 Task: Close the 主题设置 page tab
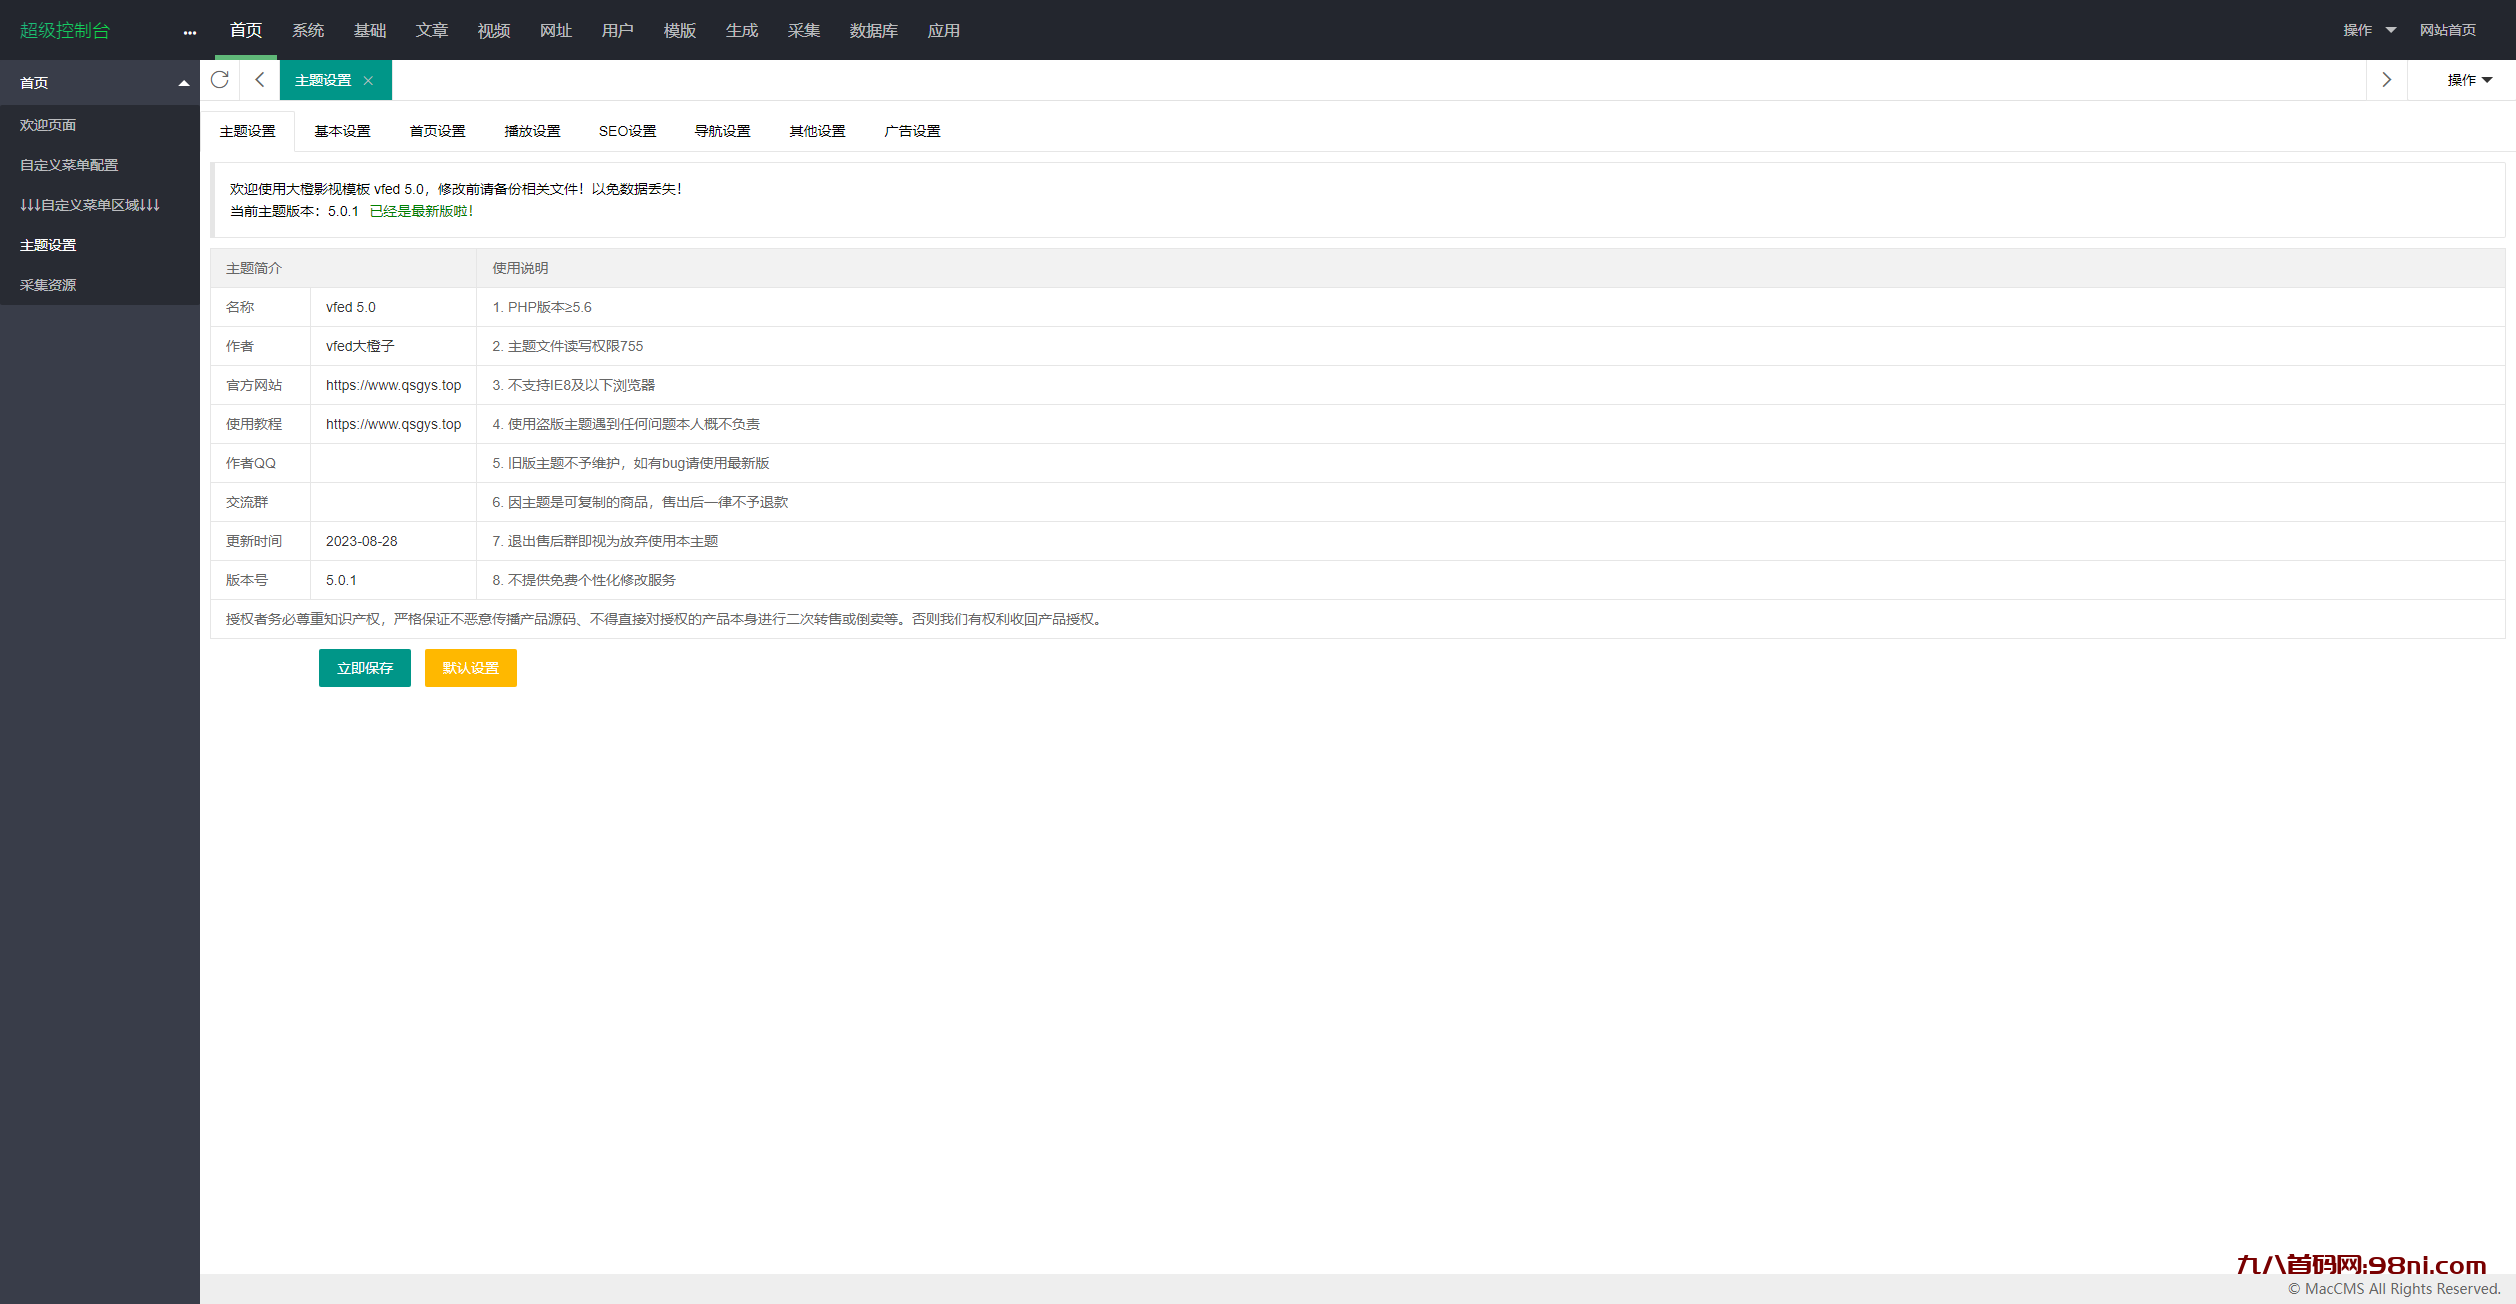click(x=368, y=81)
